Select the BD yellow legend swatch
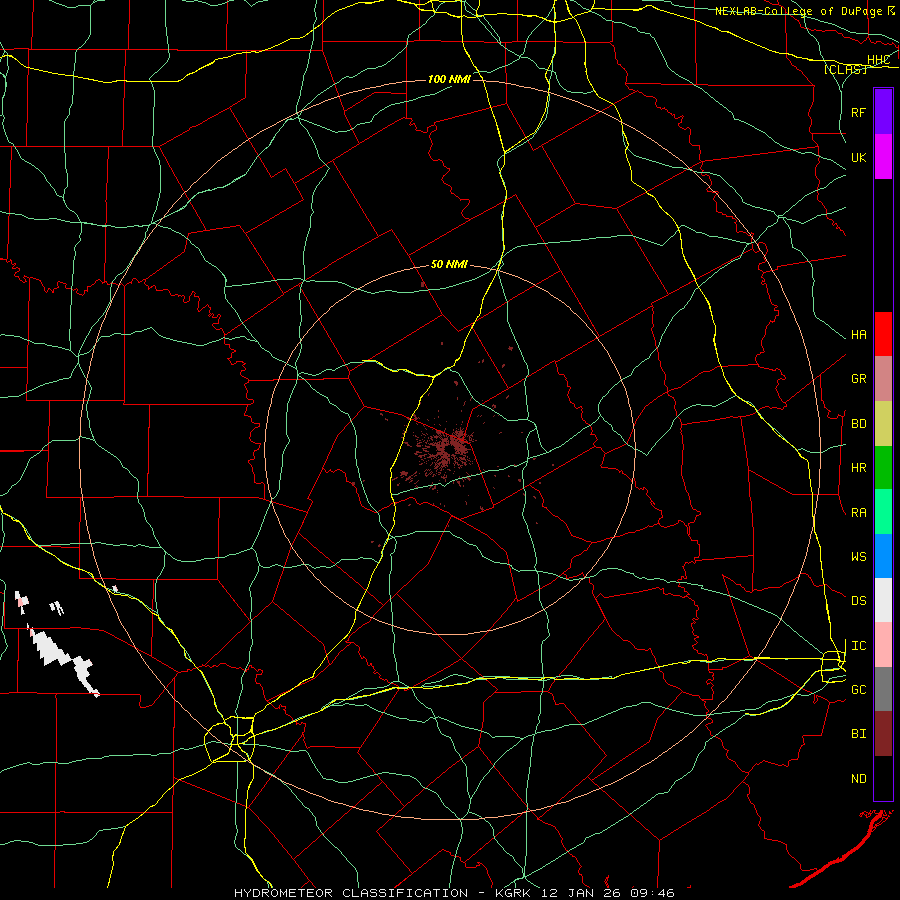This screenshot has width=900, height=900. pyautogui.click(x=883, y=424)
